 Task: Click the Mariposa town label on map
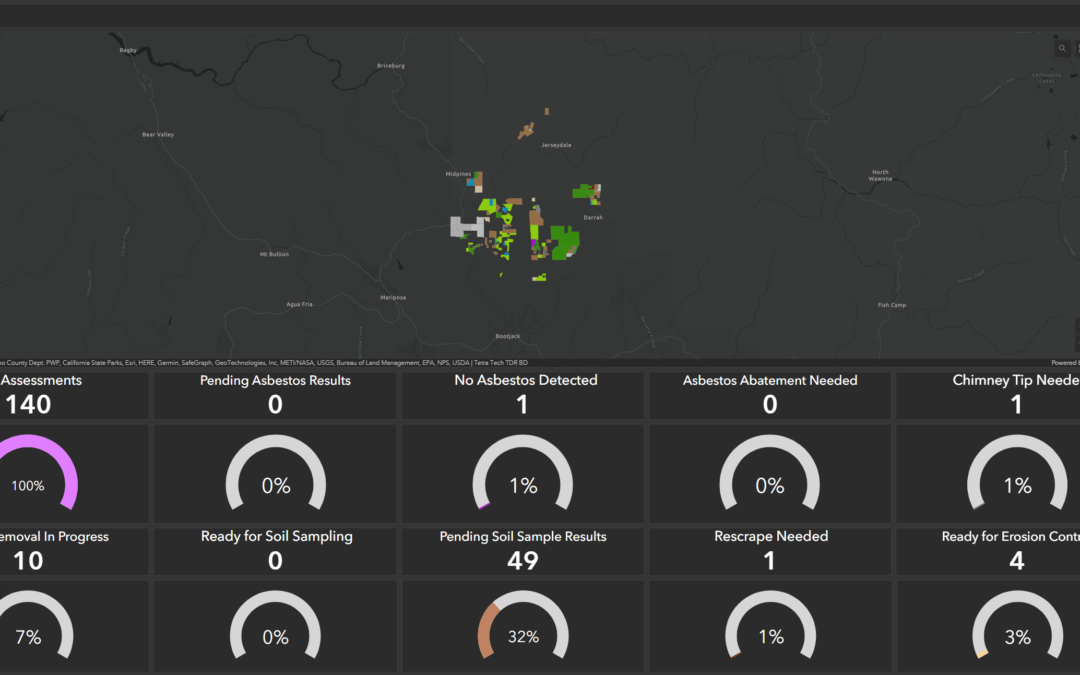(x=393, y=297)
